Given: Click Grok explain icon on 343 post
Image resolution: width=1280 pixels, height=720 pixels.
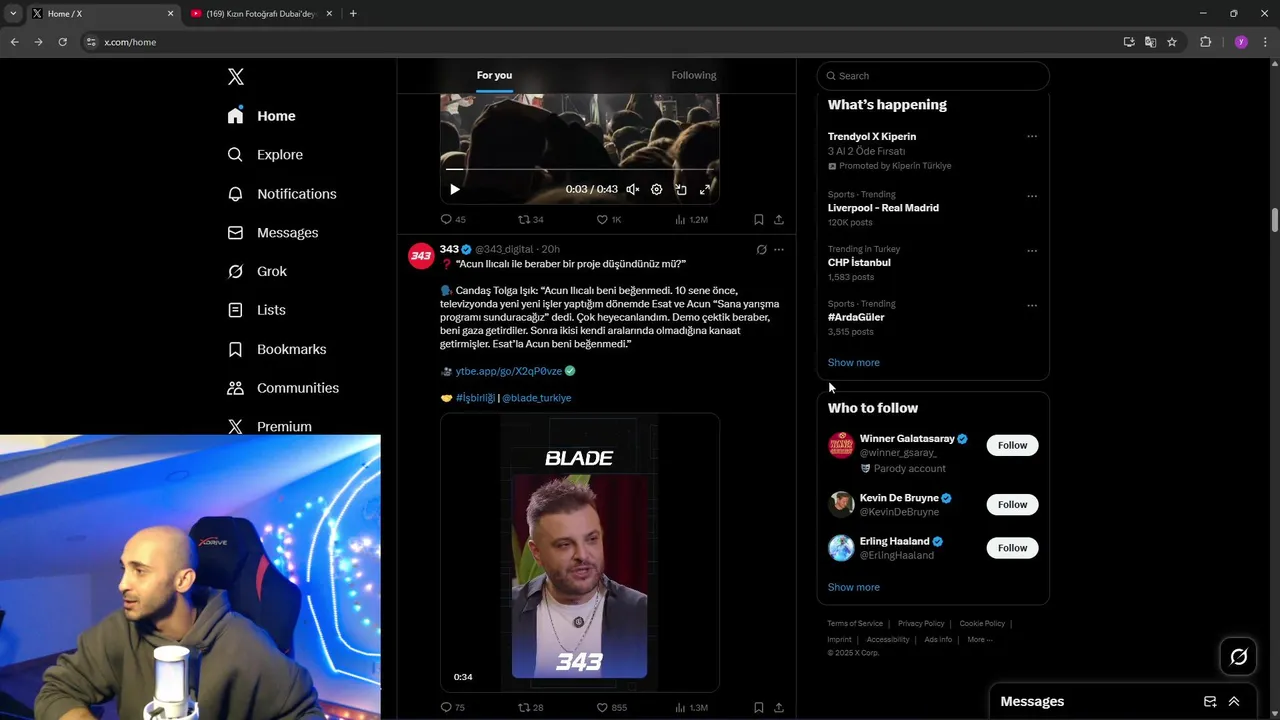Looking at the screenshot, I should (x=761, y=249).
